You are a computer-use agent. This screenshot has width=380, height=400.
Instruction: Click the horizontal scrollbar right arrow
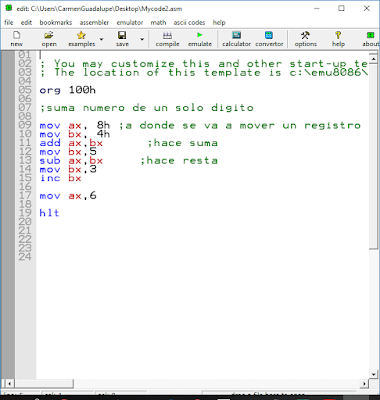coord(364,384)
